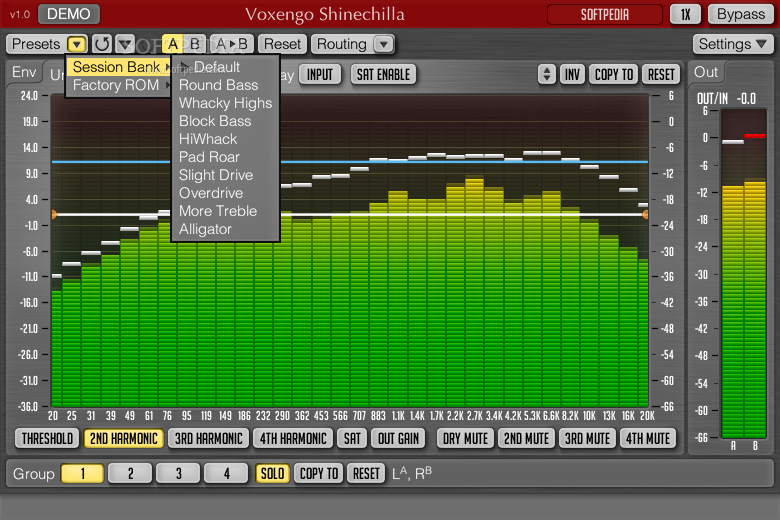Choose the Overdrive preset

click(x=225, y=193)
